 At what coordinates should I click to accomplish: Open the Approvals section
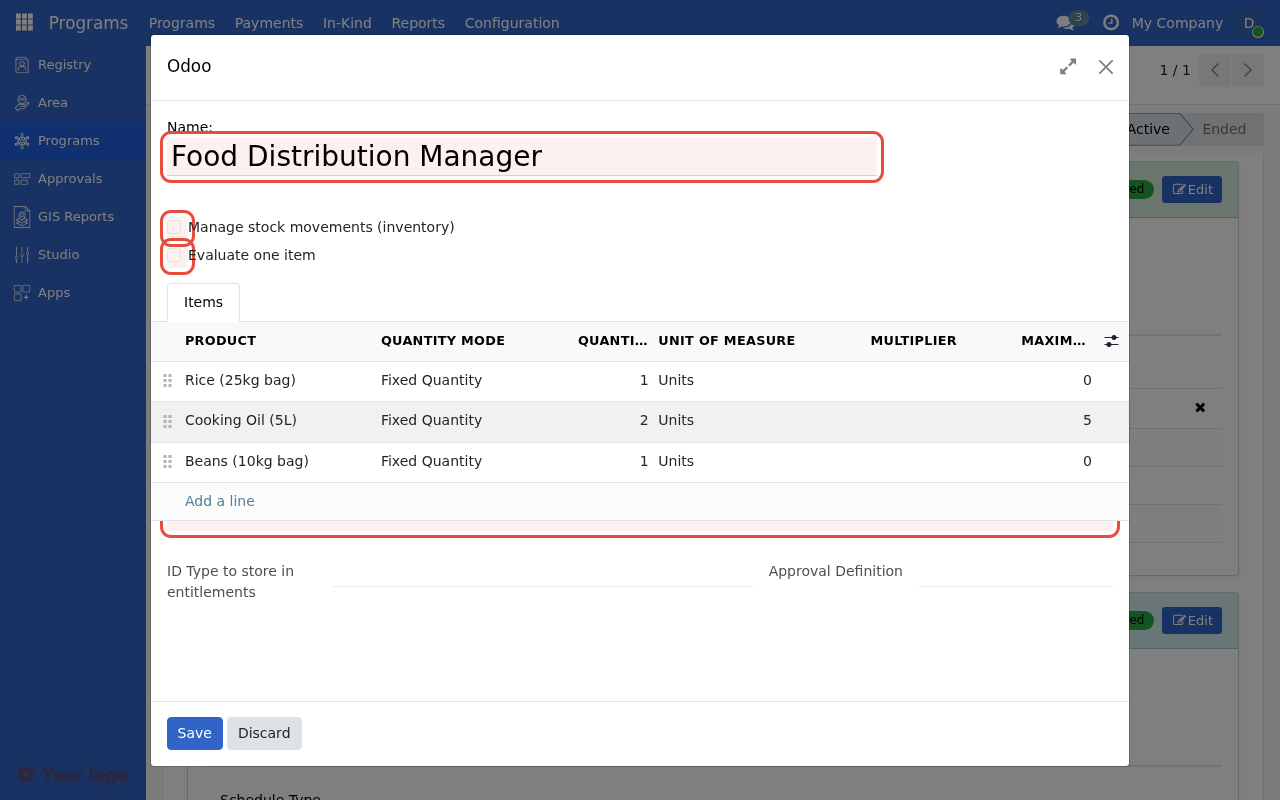tap(70, 178)
